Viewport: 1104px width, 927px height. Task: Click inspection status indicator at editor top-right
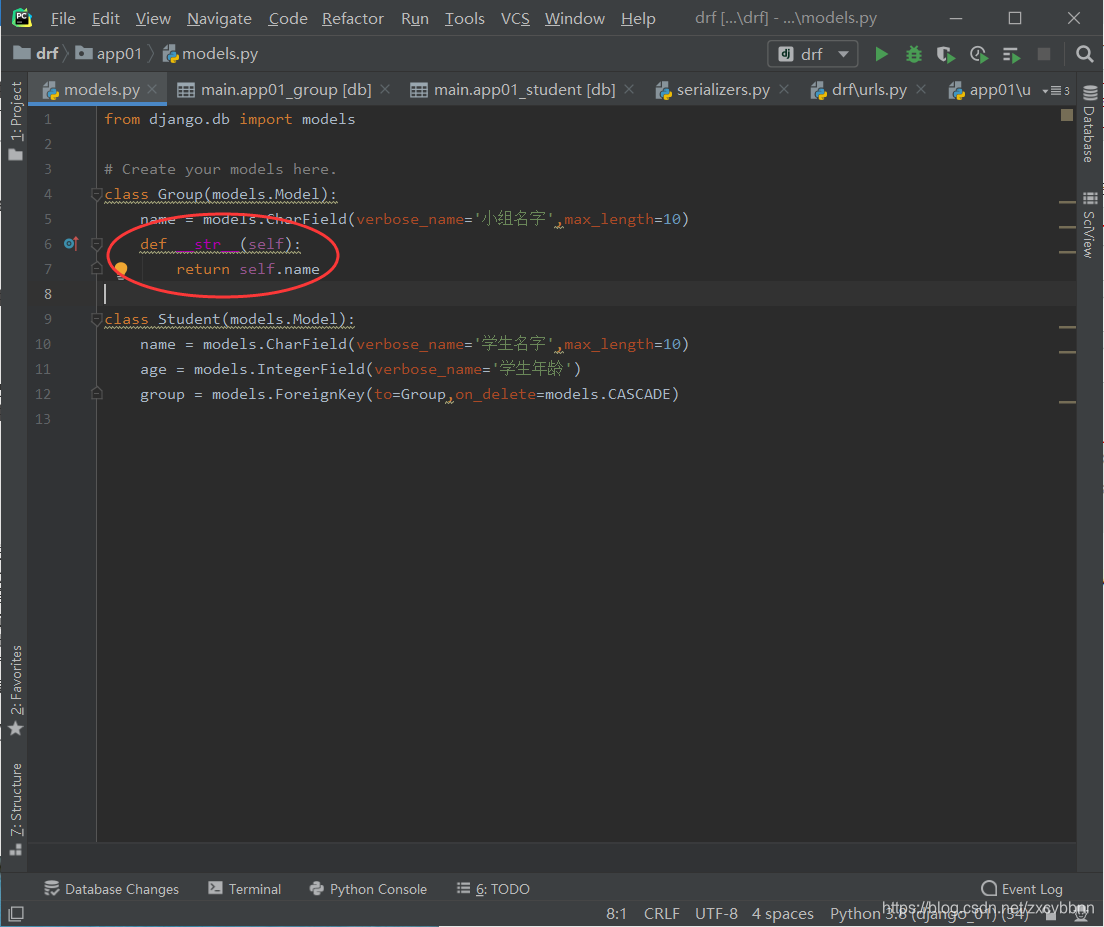point(1067,115)
